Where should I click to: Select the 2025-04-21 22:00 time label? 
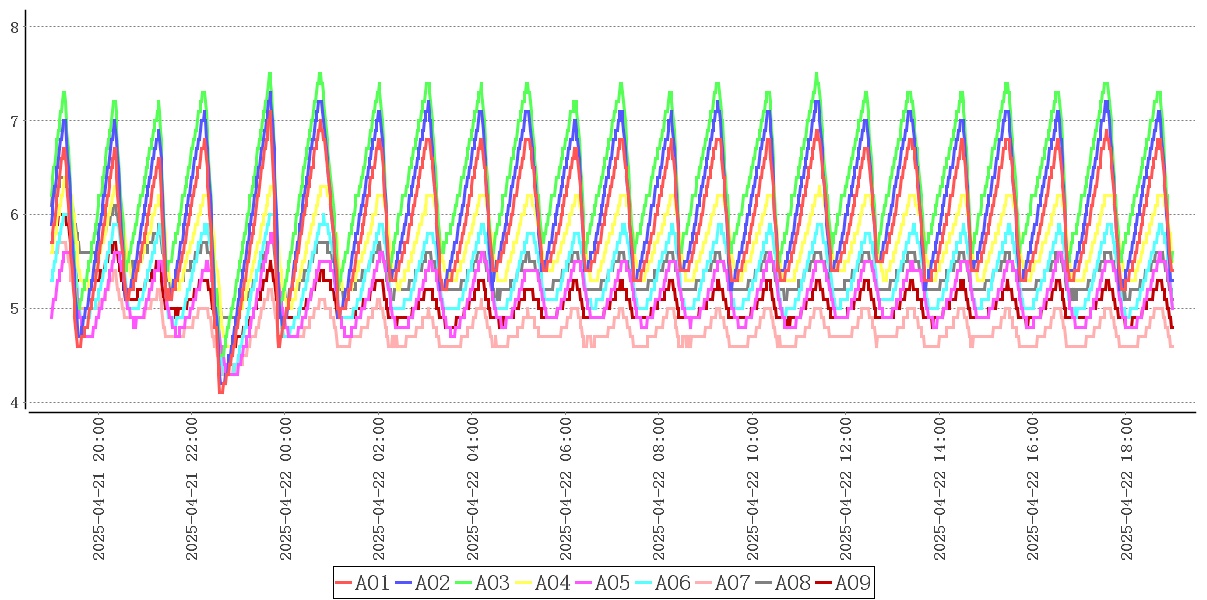click(193, 489)
